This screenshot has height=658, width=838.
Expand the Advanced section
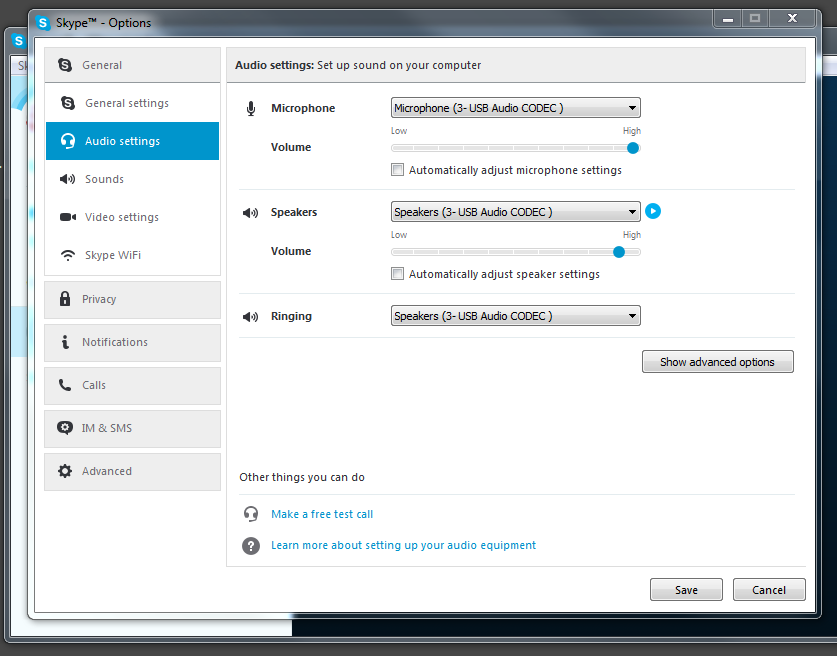point(133,471)
